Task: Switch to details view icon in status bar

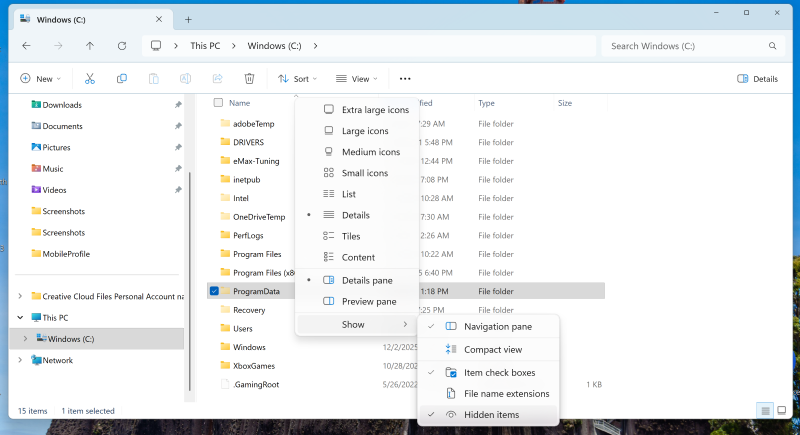Action: (x=765, y=411)
